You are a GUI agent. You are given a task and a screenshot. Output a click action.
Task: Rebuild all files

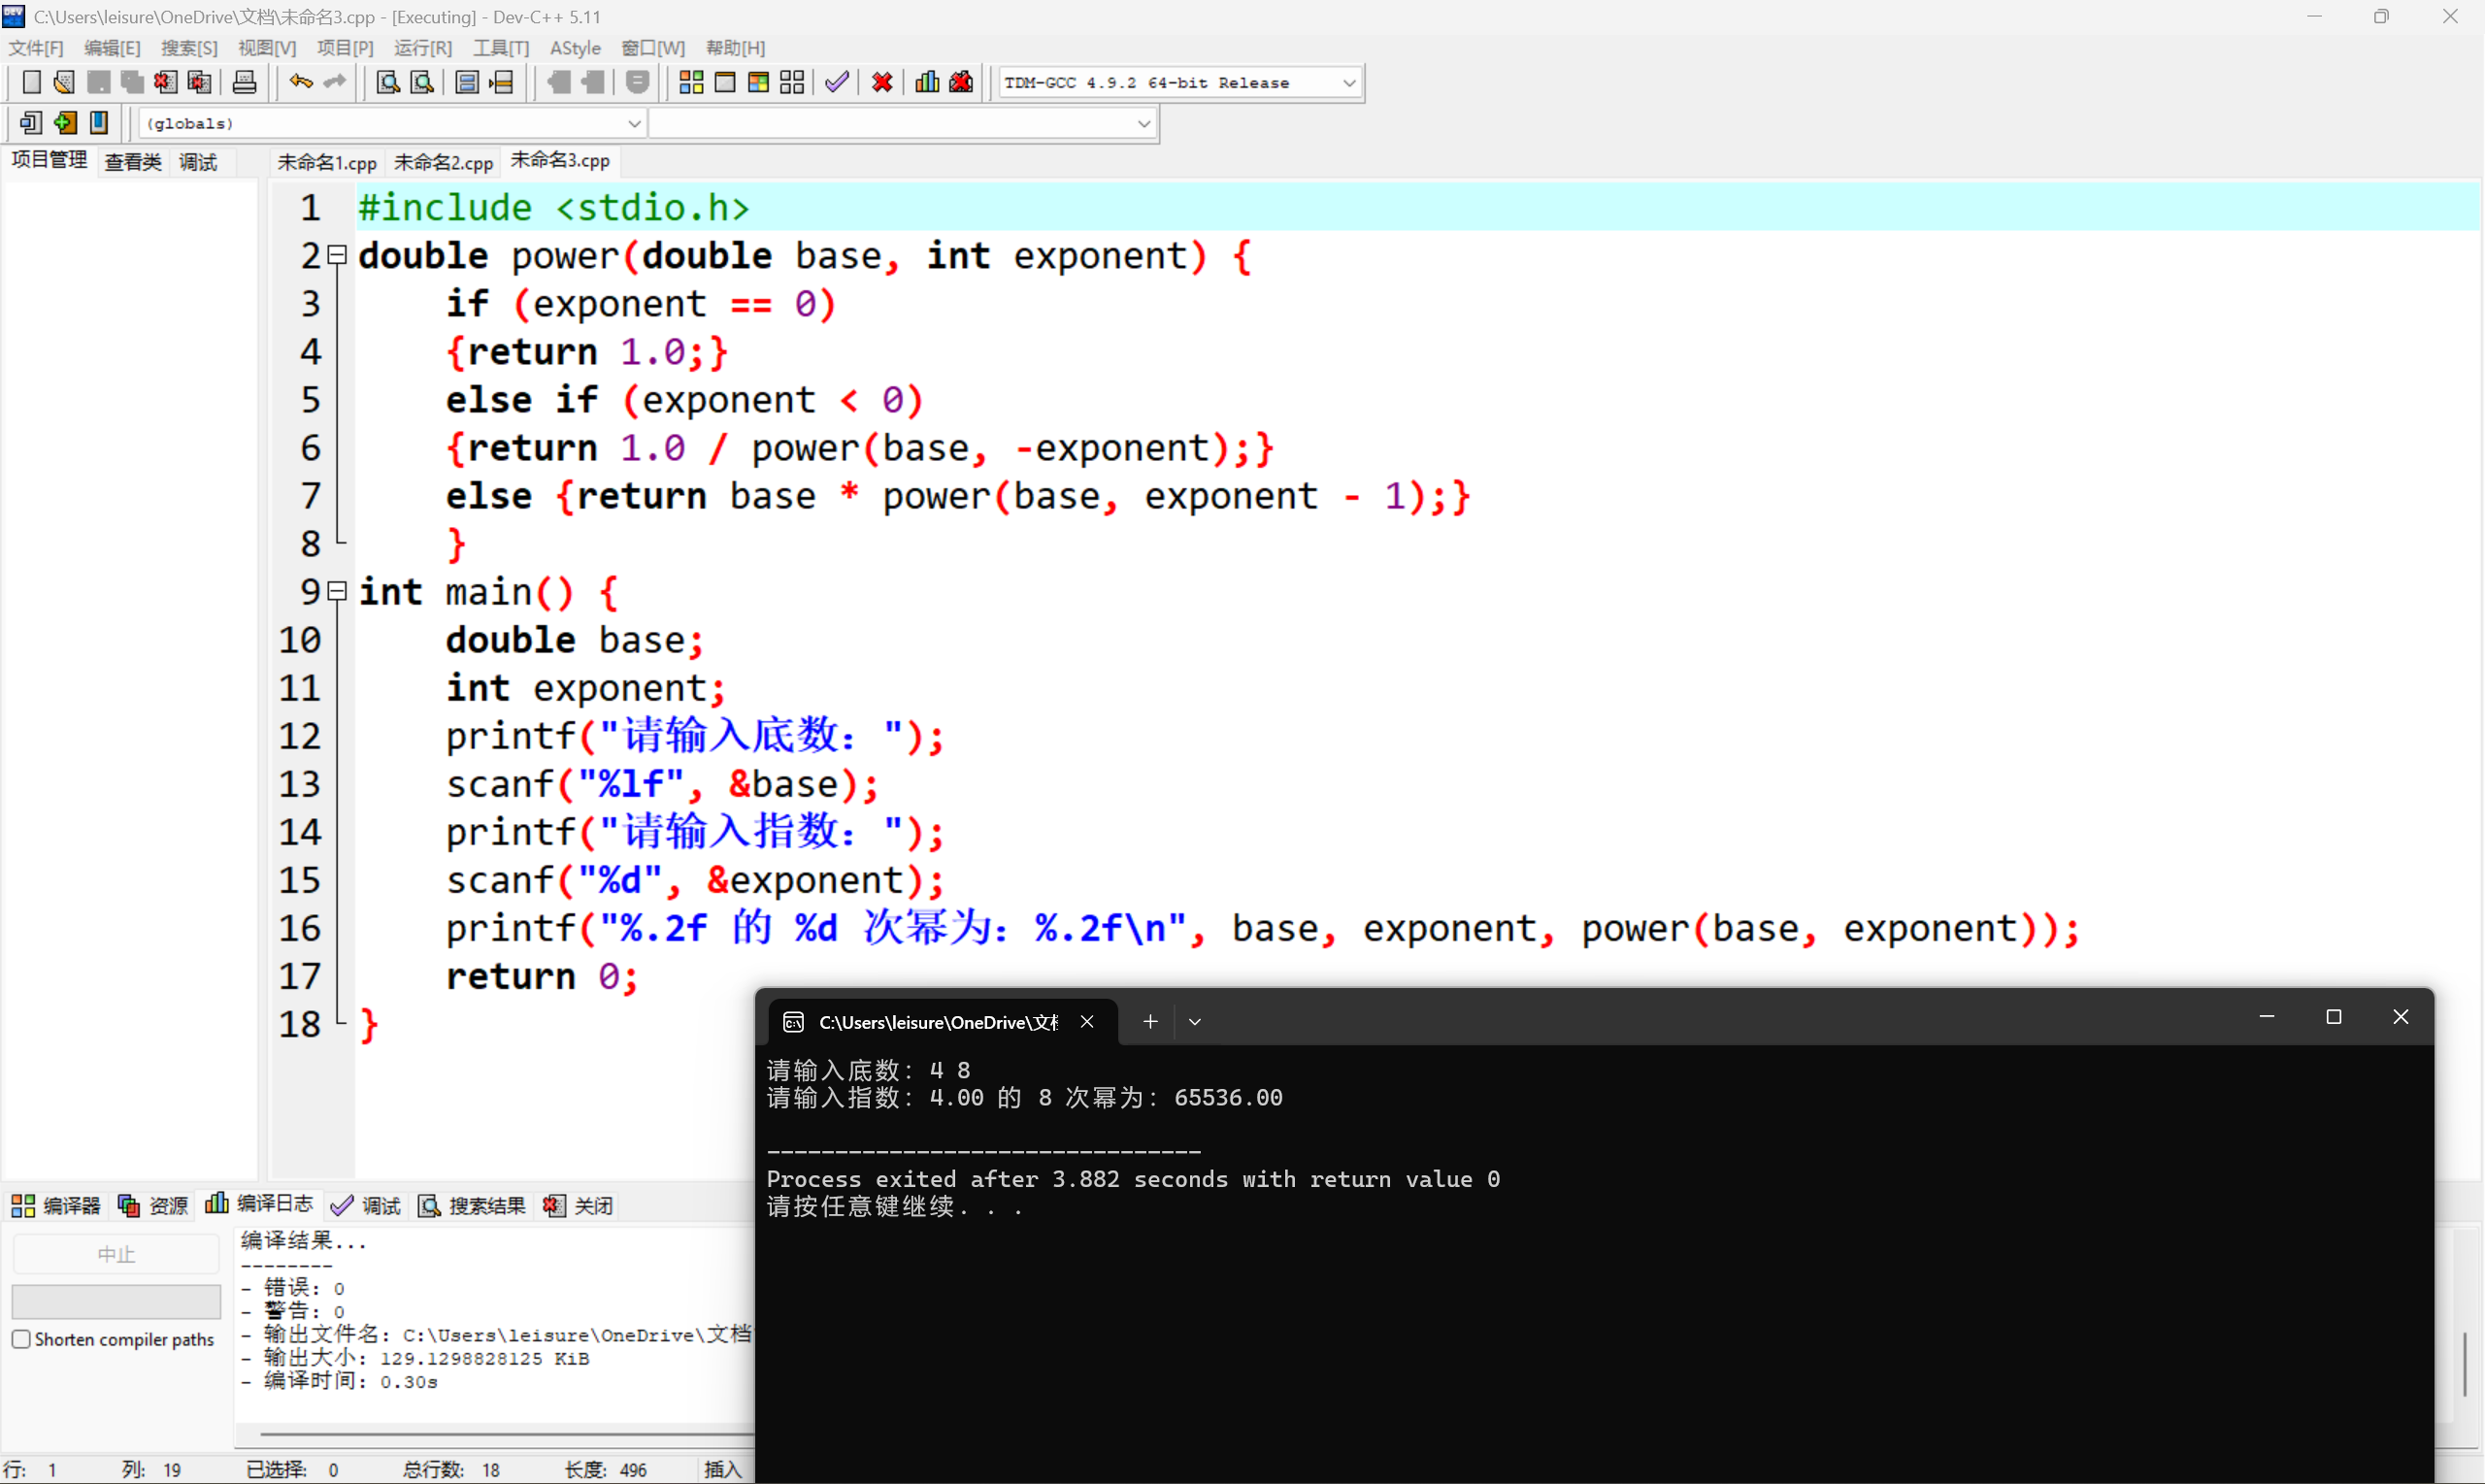coord(793,82)
